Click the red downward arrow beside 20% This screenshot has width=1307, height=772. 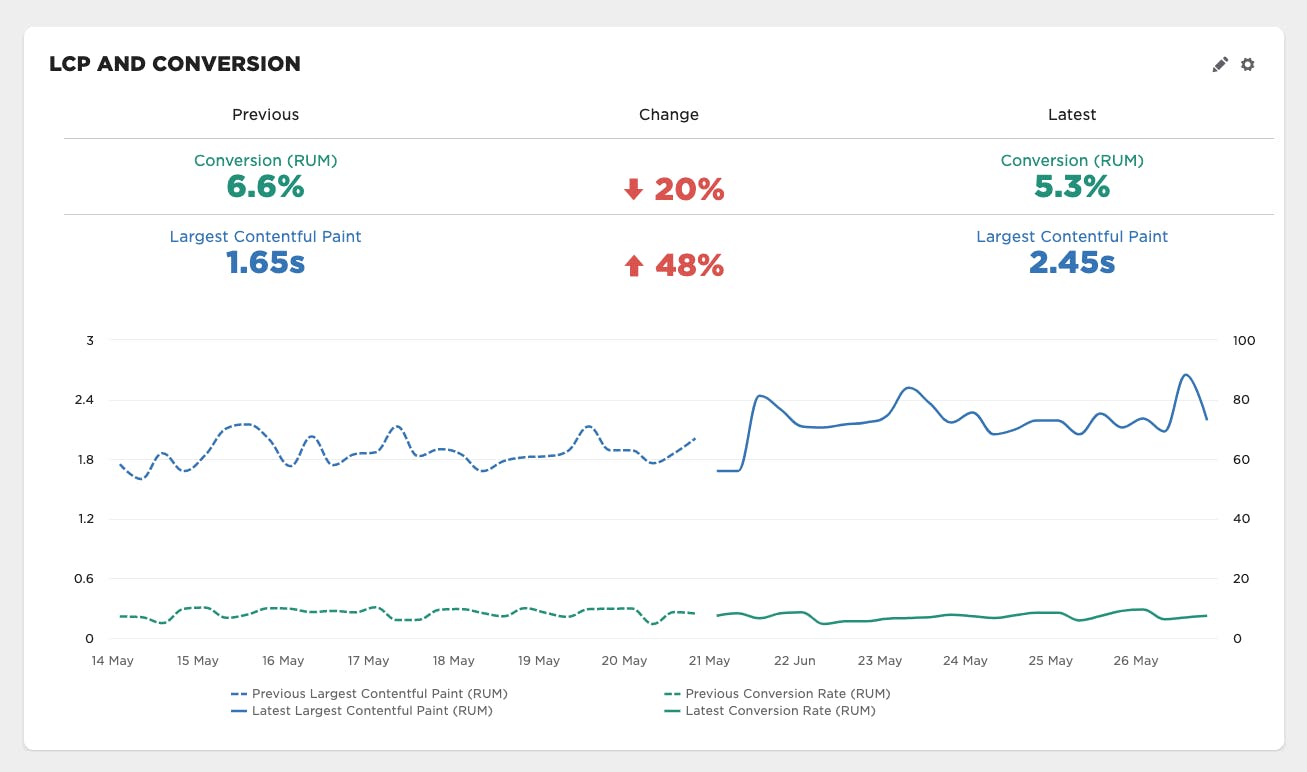pos(633,189)
